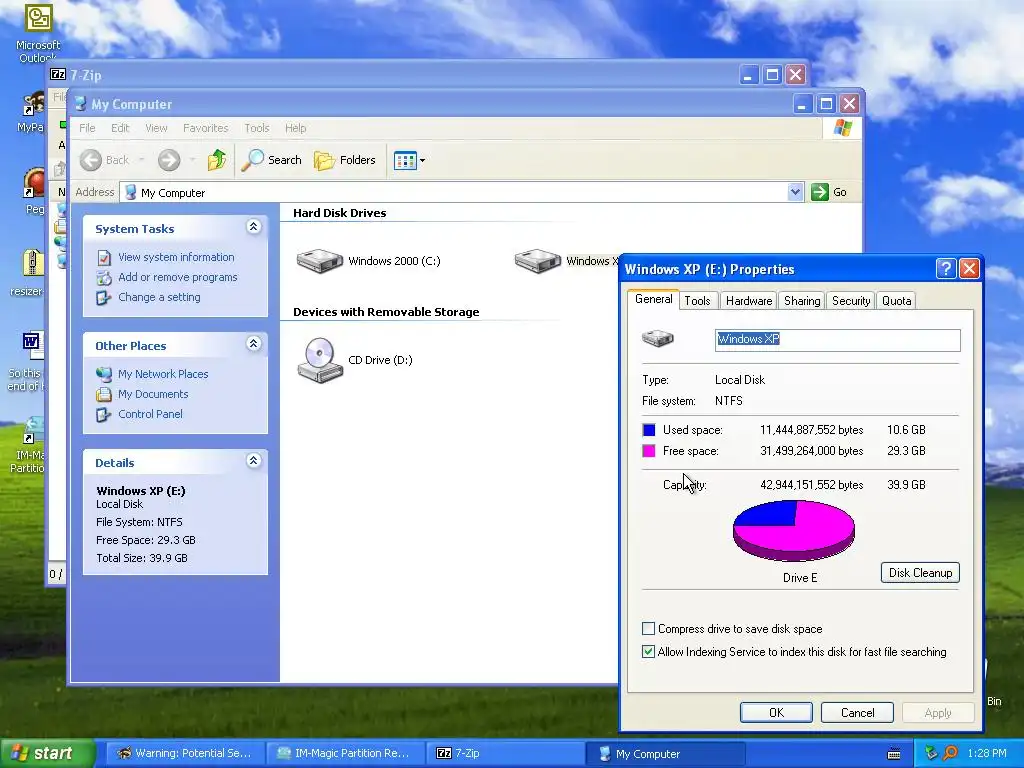Click the keyboard icon in taskbar
The width and height of the screenshot is (1024, 768).
pyautogui.click(x=894, y=754)
